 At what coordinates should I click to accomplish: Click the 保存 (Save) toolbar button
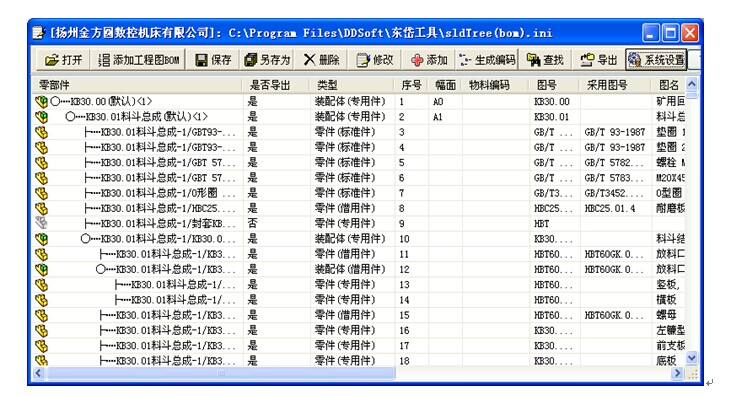click(x=213, y=60)
